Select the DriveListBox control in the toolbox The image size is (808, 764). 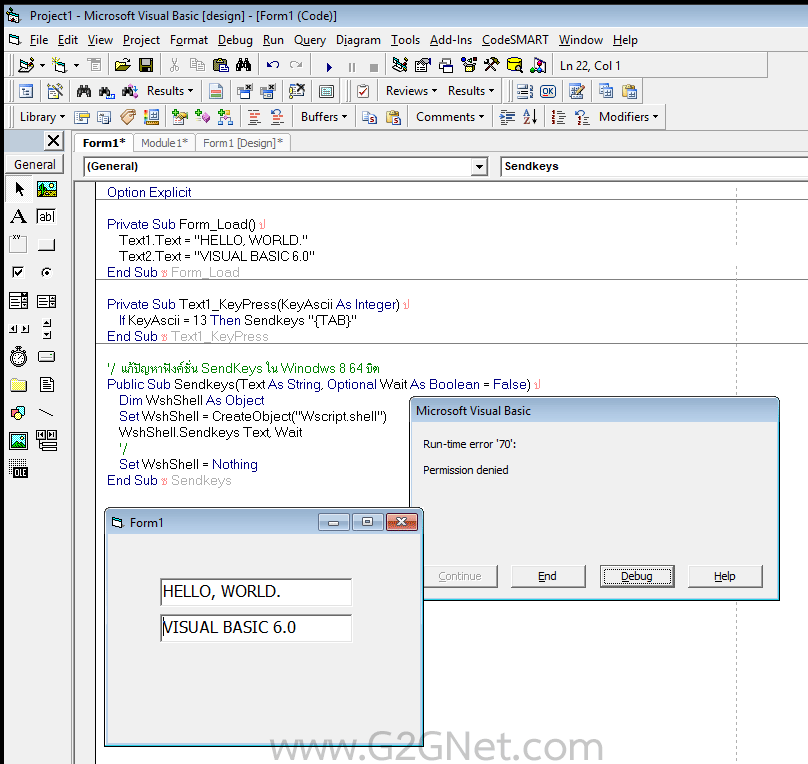click(x=46, y=356)
